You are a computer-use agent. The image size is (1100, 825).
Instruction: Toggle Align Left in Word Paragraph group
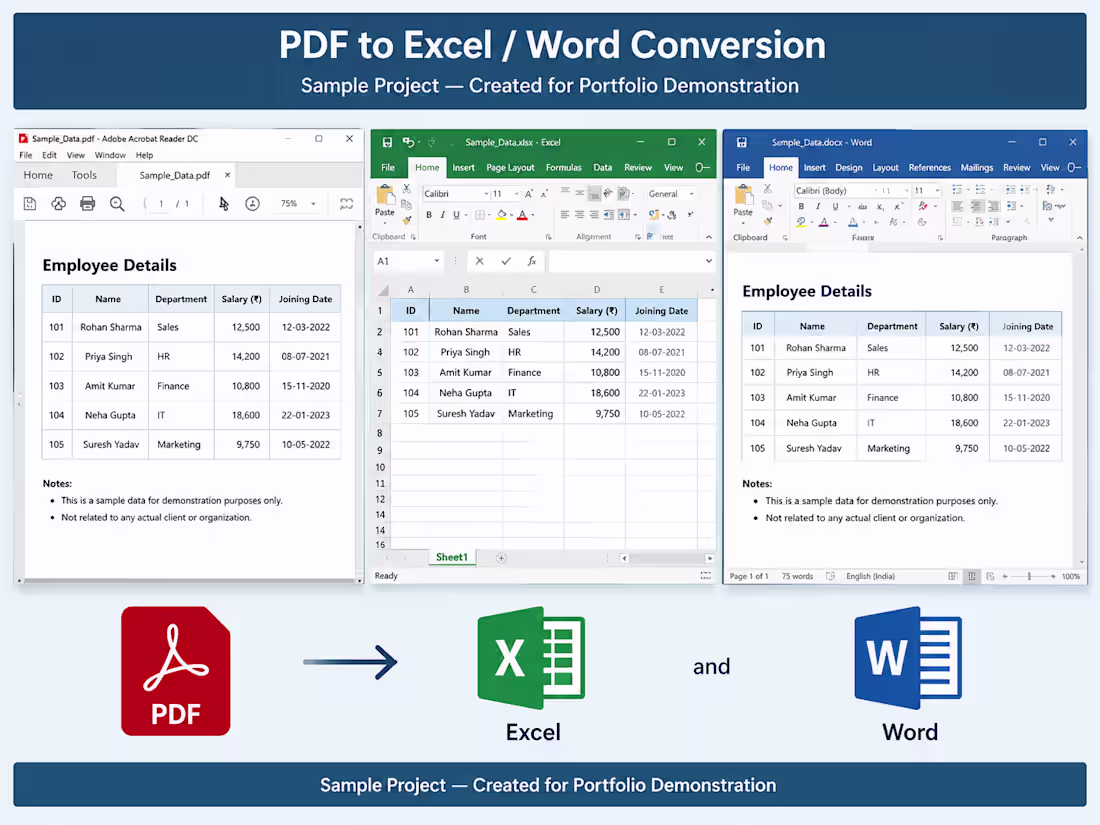tap(958, 206)
